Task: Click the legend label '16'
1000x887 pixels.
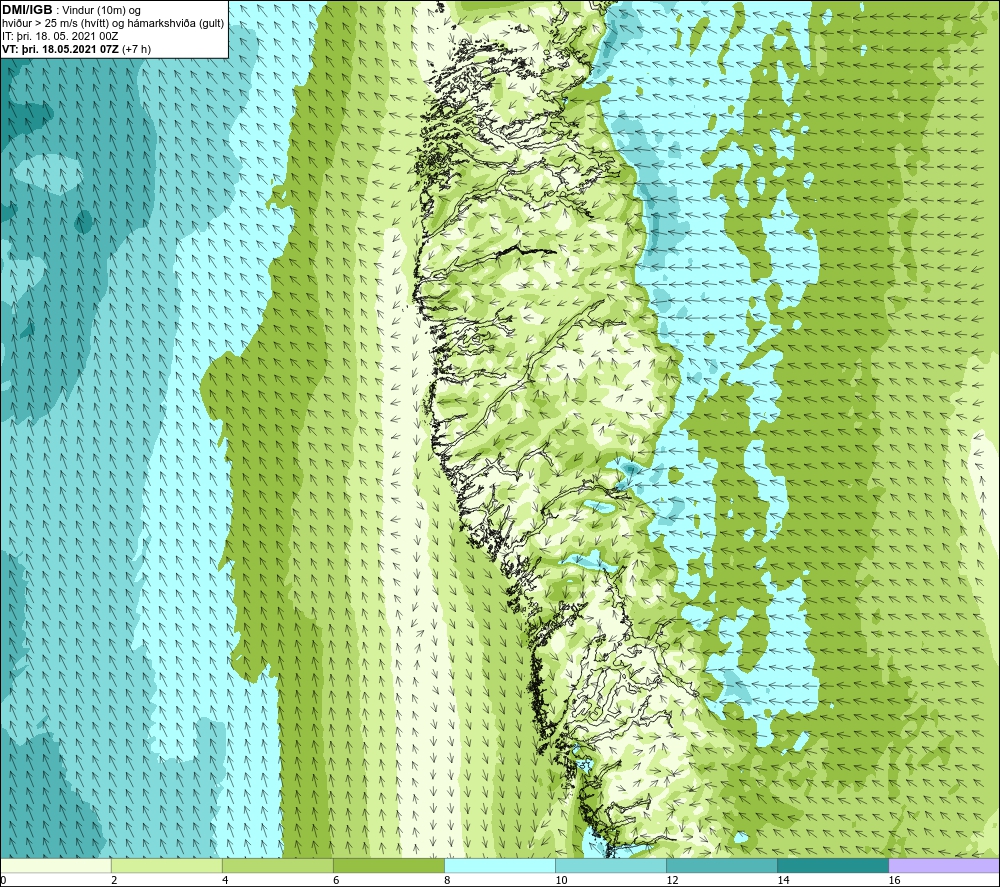Action: point(893,881)
